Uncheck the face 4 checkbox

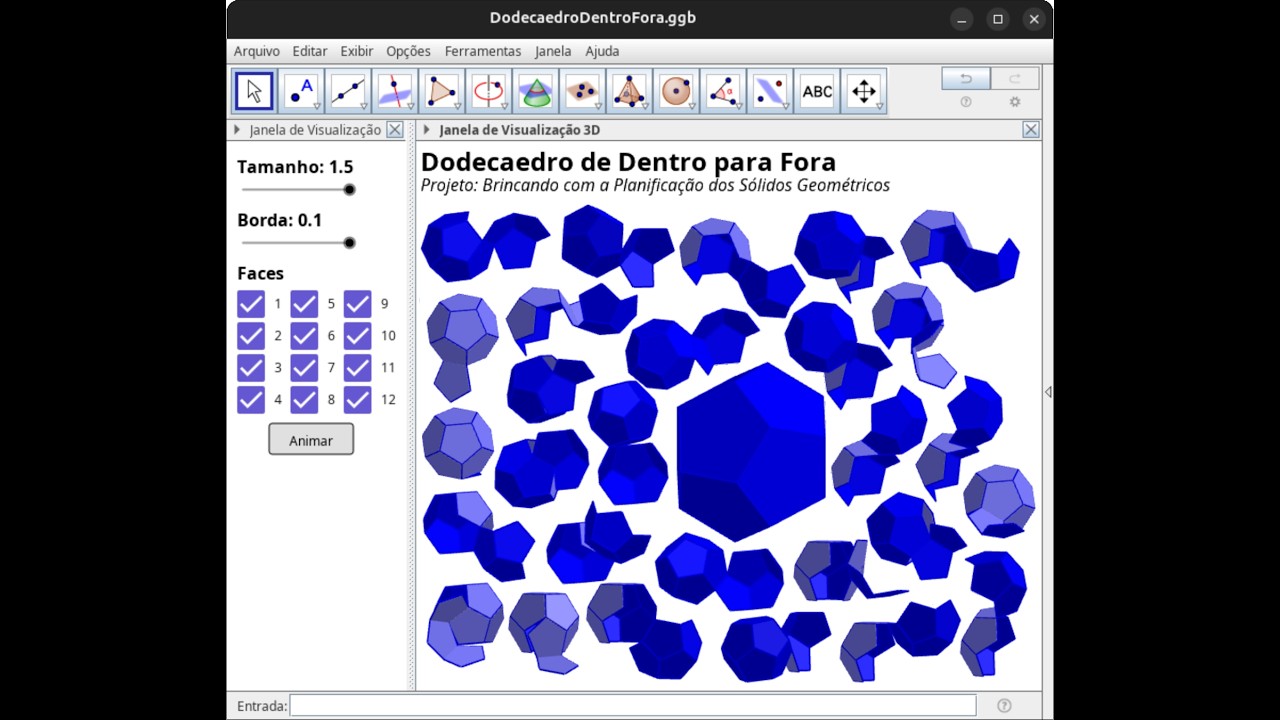coord(251,400)
